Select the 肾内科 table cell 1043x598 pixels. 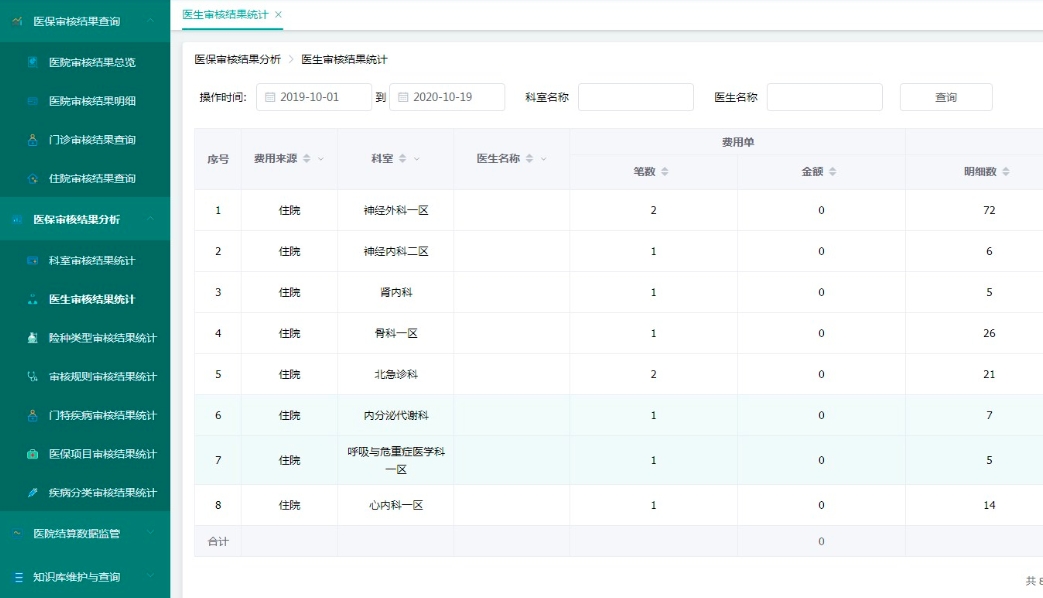pyautogui.click(x=396, y=292)
